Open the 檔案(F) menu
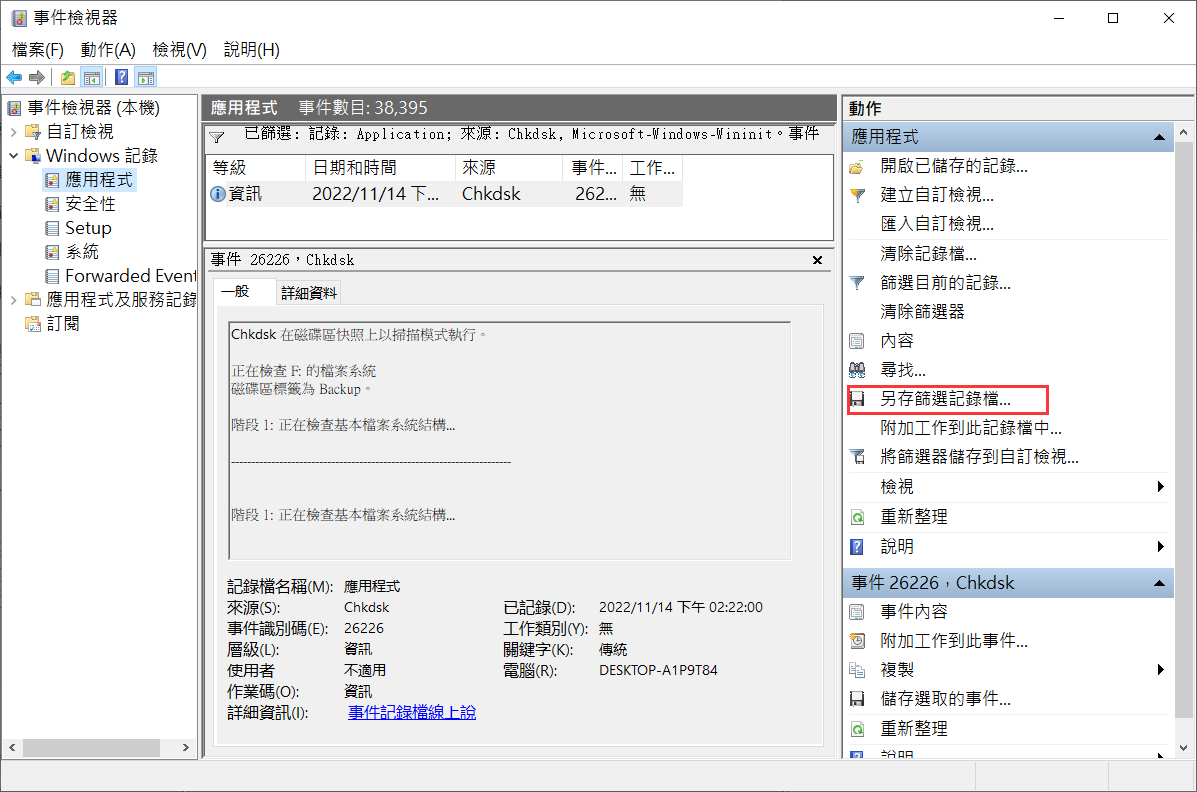This screenshot has height=792, width=1197. (x=38, y=50)
